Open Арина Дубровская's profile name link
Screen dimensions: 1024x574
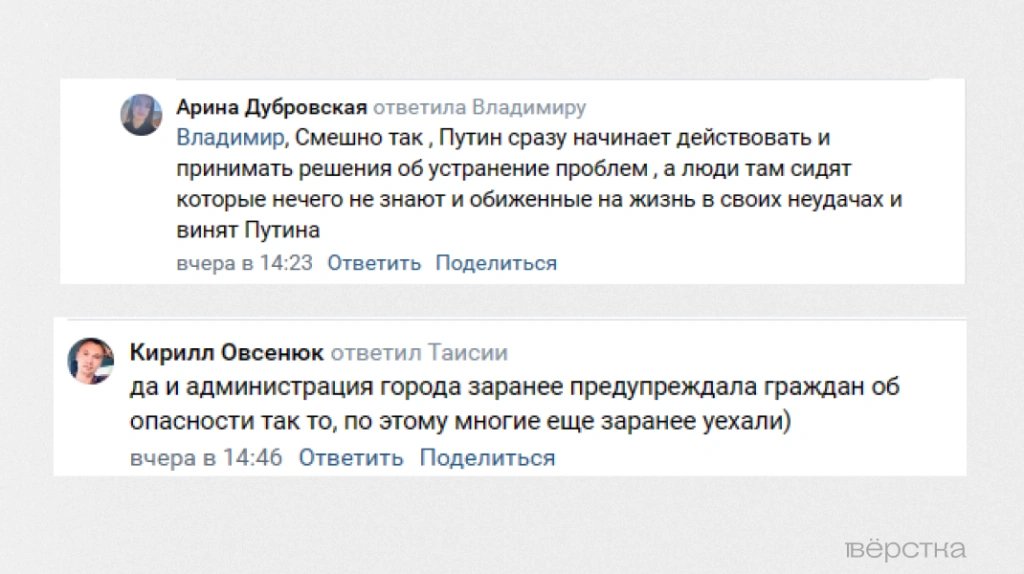(x=272, y=107)
